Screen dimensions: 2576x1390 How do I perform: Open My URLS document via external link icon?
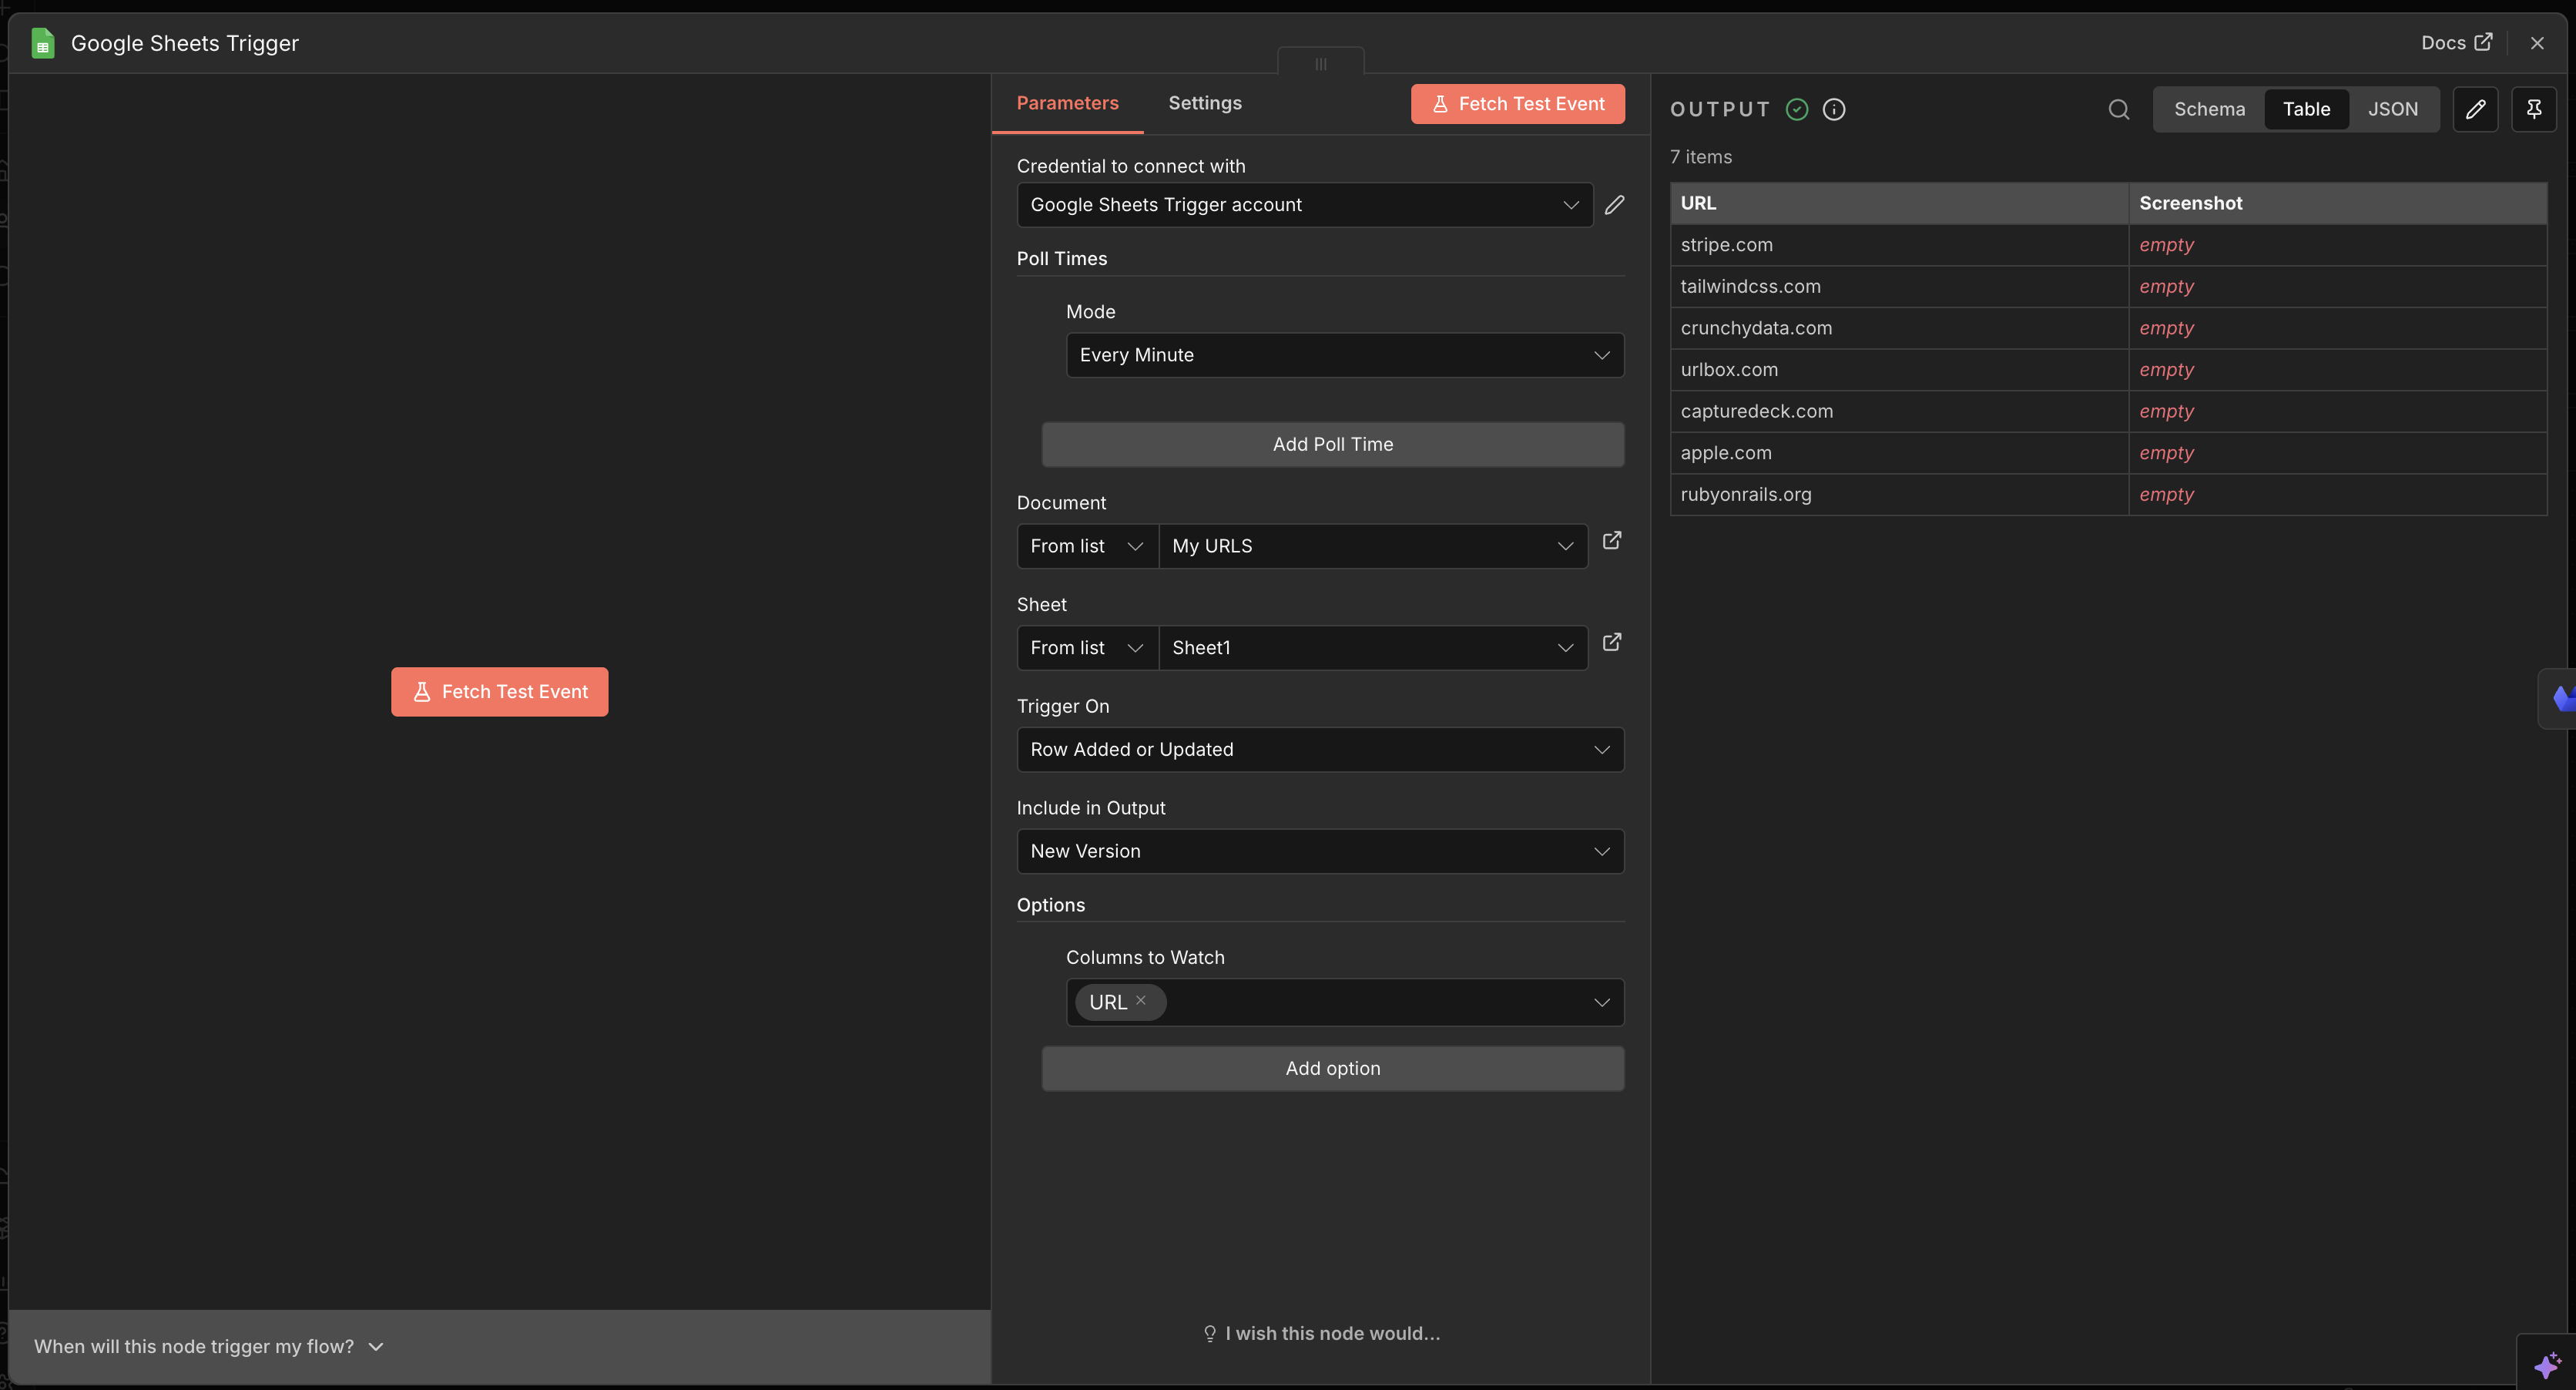(1612, 540)
